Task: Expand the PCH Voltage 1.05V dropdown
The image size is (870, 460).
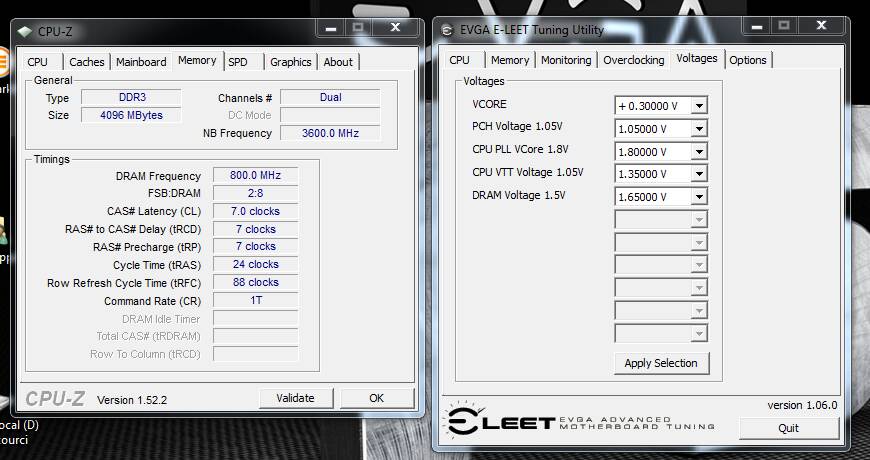Action: pos(699,129)
